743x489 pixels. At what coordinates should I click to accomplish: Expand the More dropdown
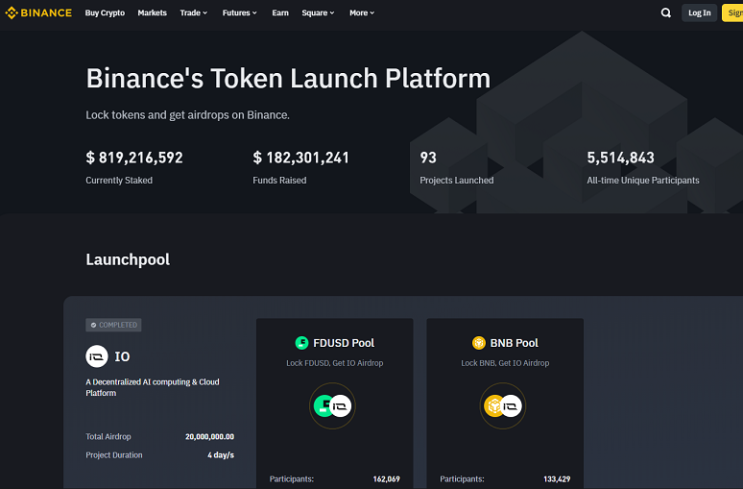pos(362,13)
